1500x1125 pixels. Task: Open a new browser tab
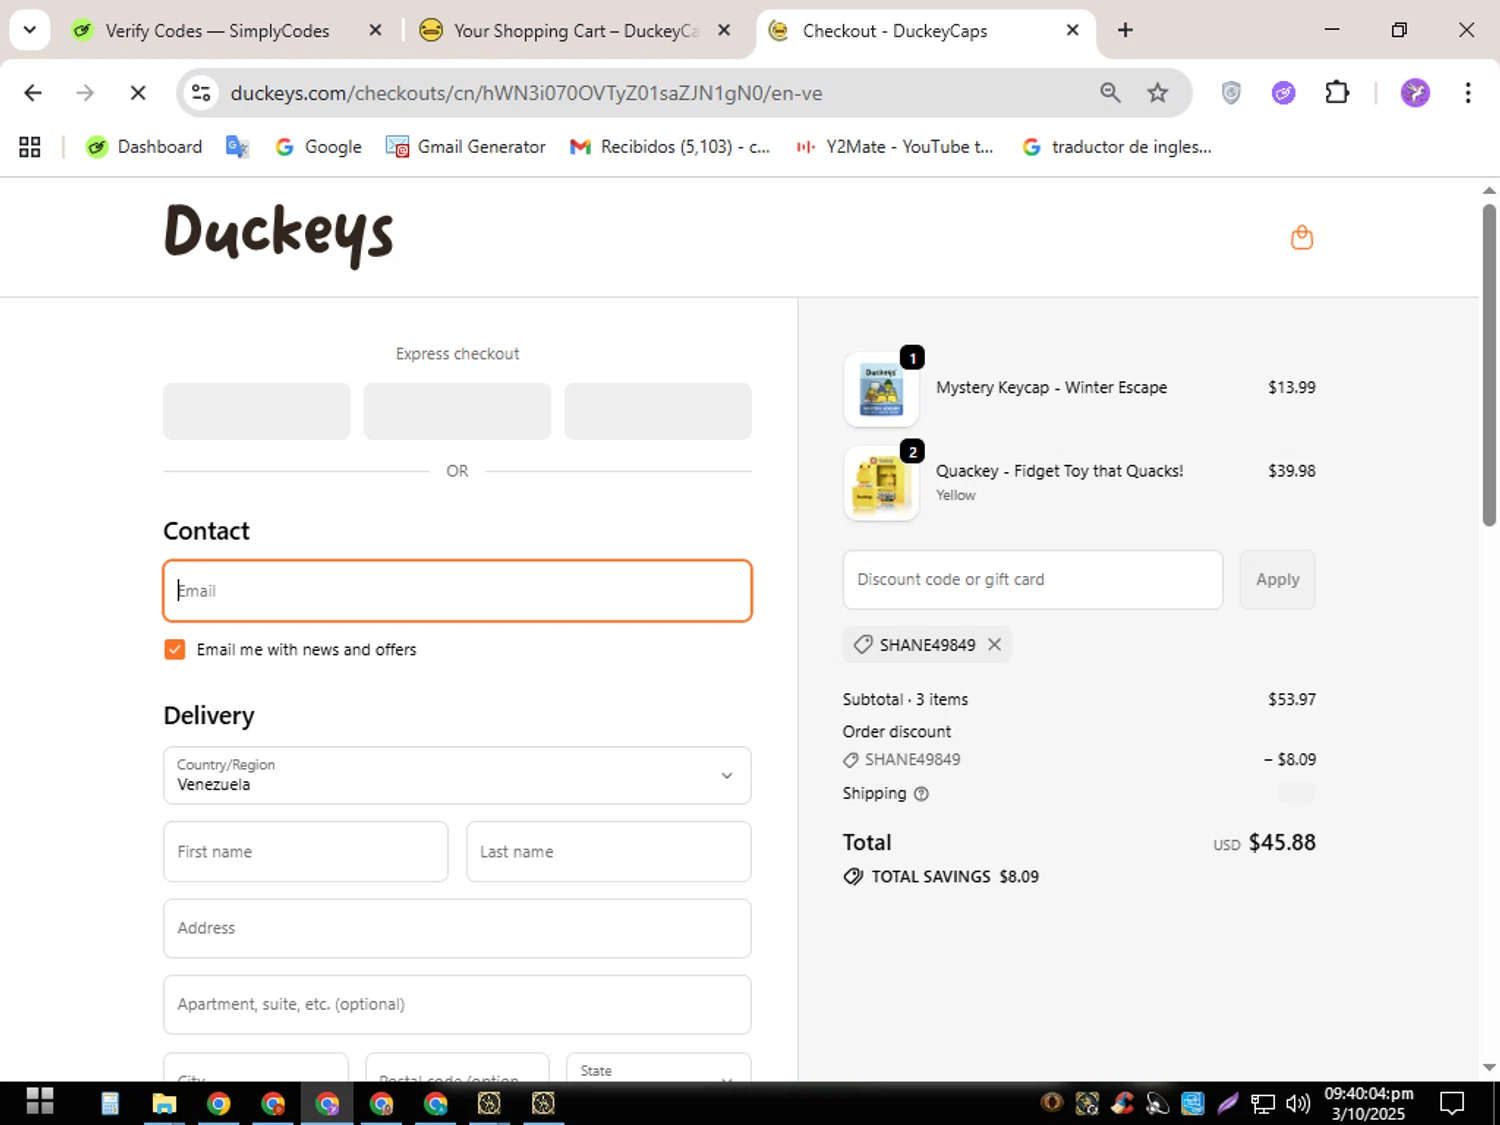pyautogui.click(x=1125, y=30)
